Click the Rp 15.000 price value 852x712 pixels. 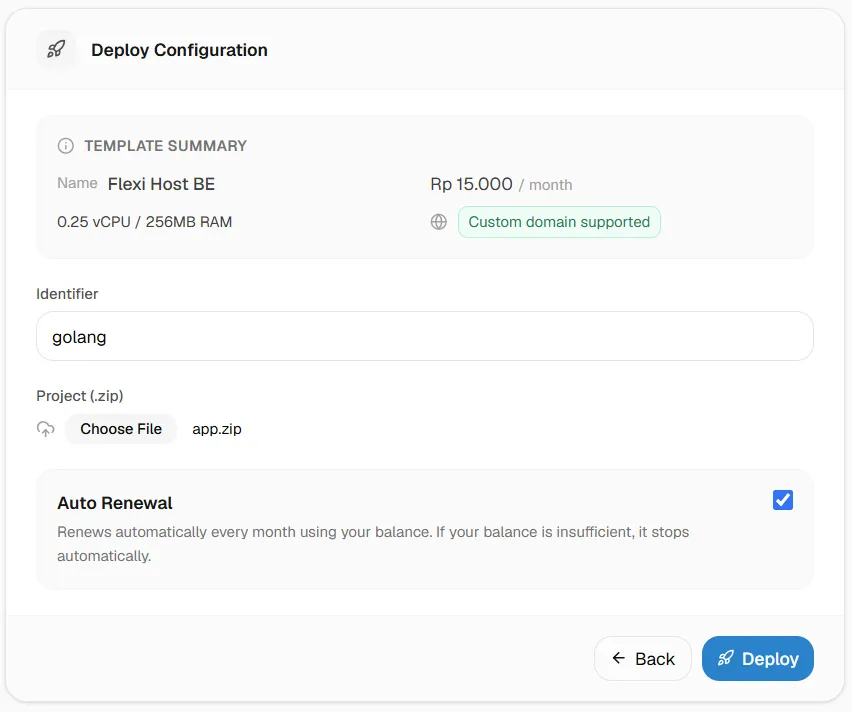471,184
